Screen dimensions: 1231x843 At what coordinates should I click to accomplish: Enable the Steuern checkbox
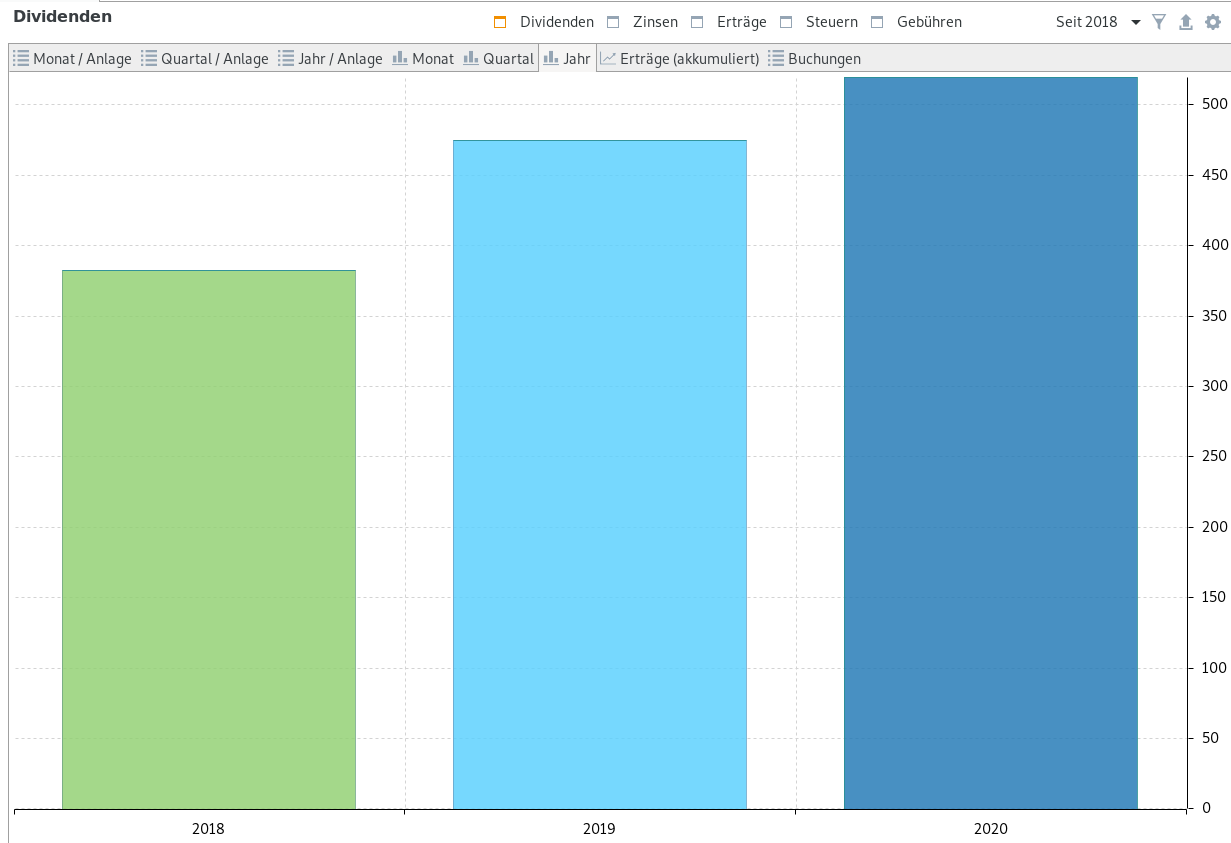click(786, 22)
